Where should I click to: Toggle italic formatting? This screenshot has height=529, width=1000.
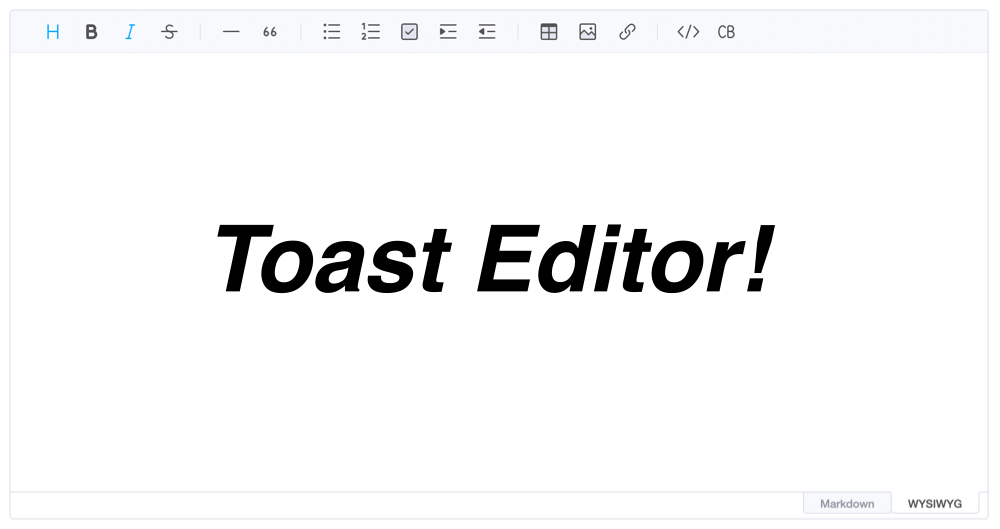pyautogui.click(x=130, y=32)
